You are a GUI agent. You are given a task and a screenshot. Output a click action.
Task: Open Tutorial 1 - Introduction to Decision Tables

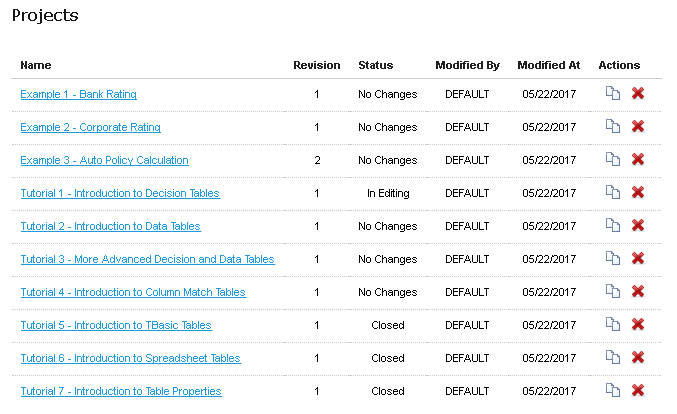click(x=120, y=193)
